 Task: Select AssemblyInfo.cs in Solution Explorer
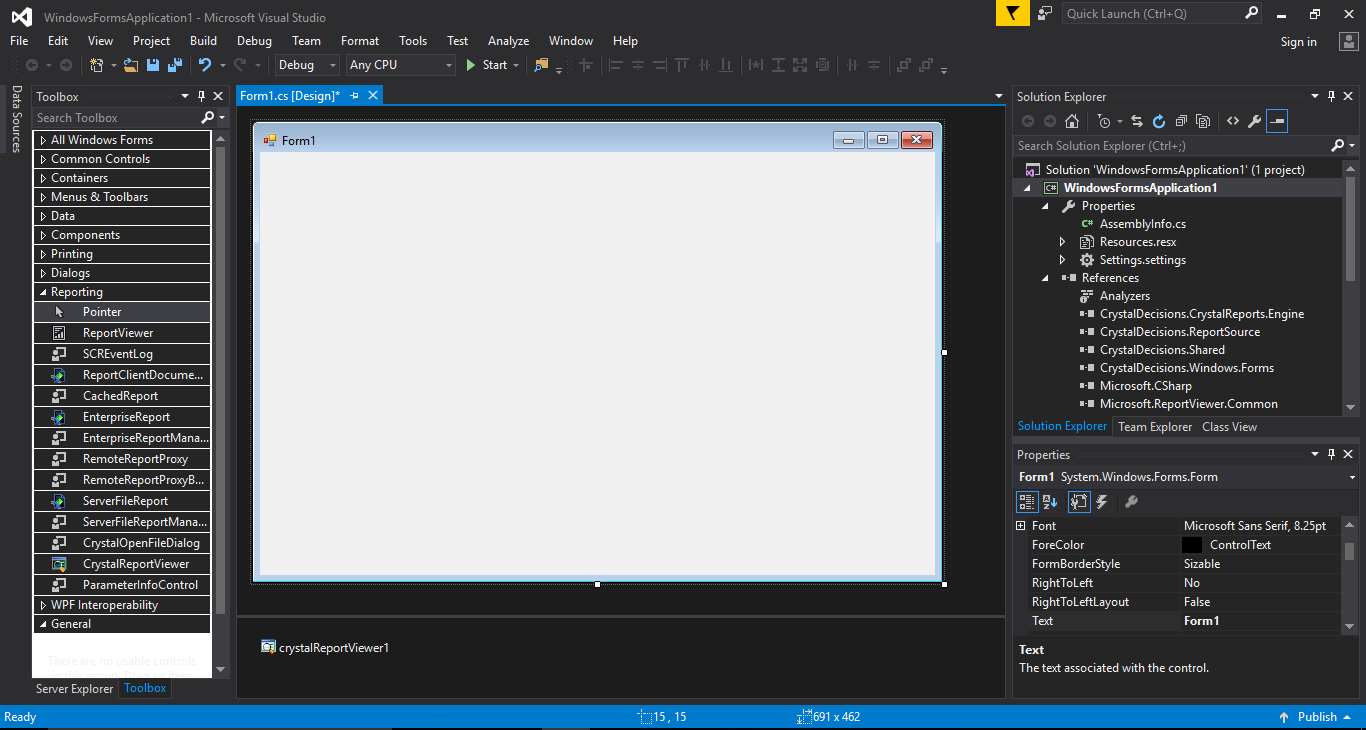[1142, 224]
